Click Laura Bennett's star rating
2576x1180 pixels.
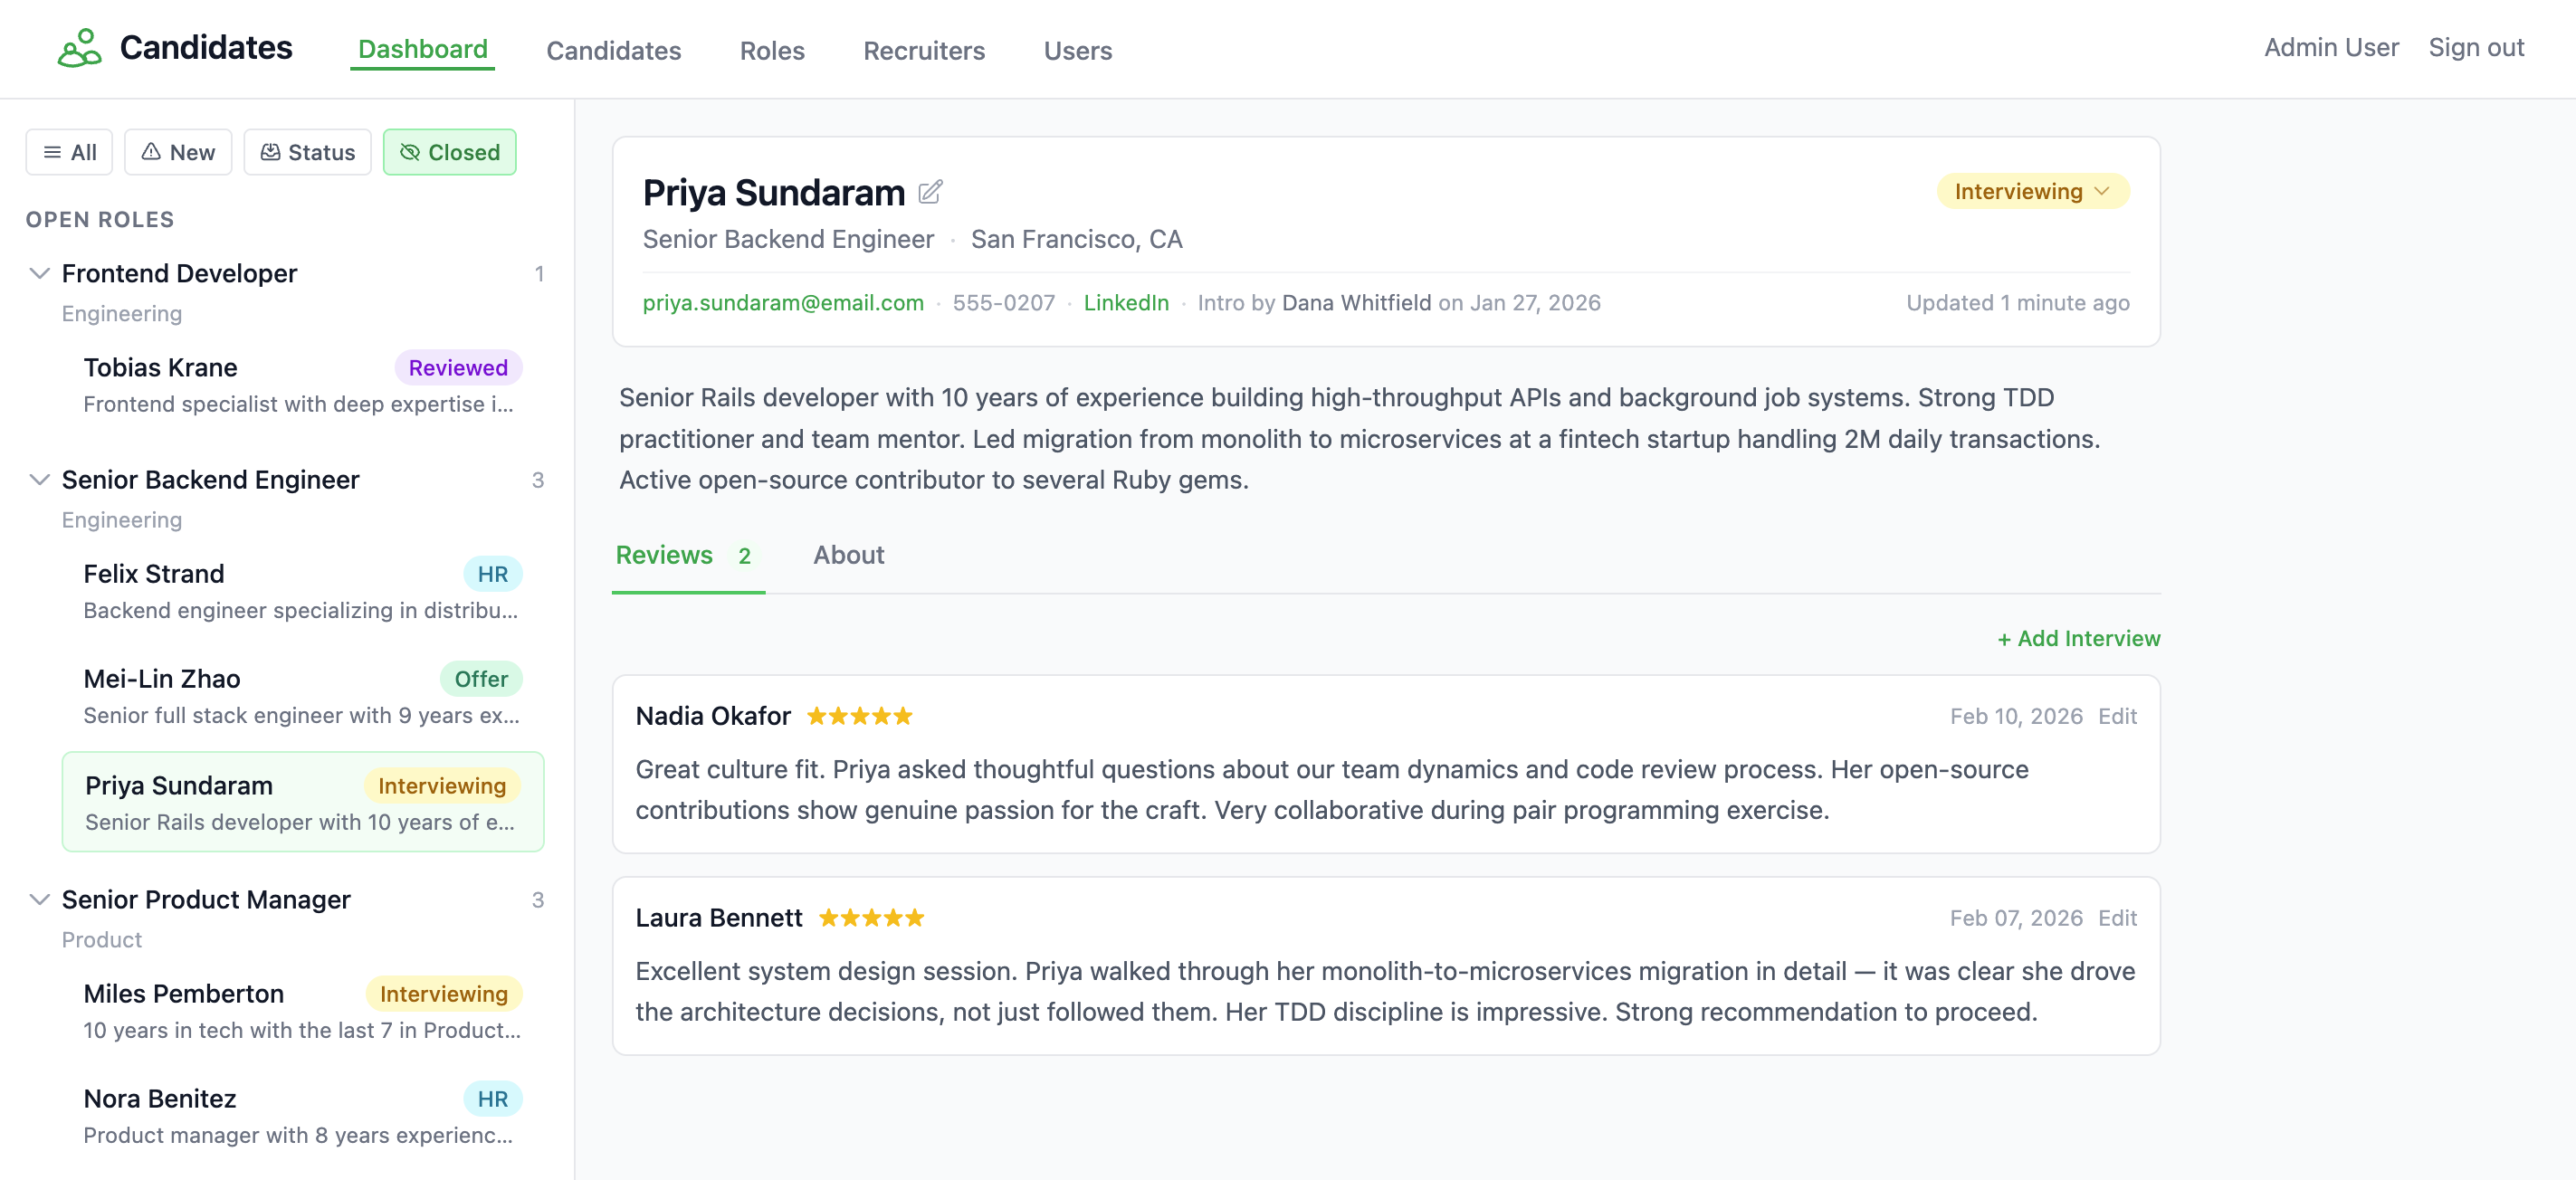pyautogui.click(x=871, y=918)
